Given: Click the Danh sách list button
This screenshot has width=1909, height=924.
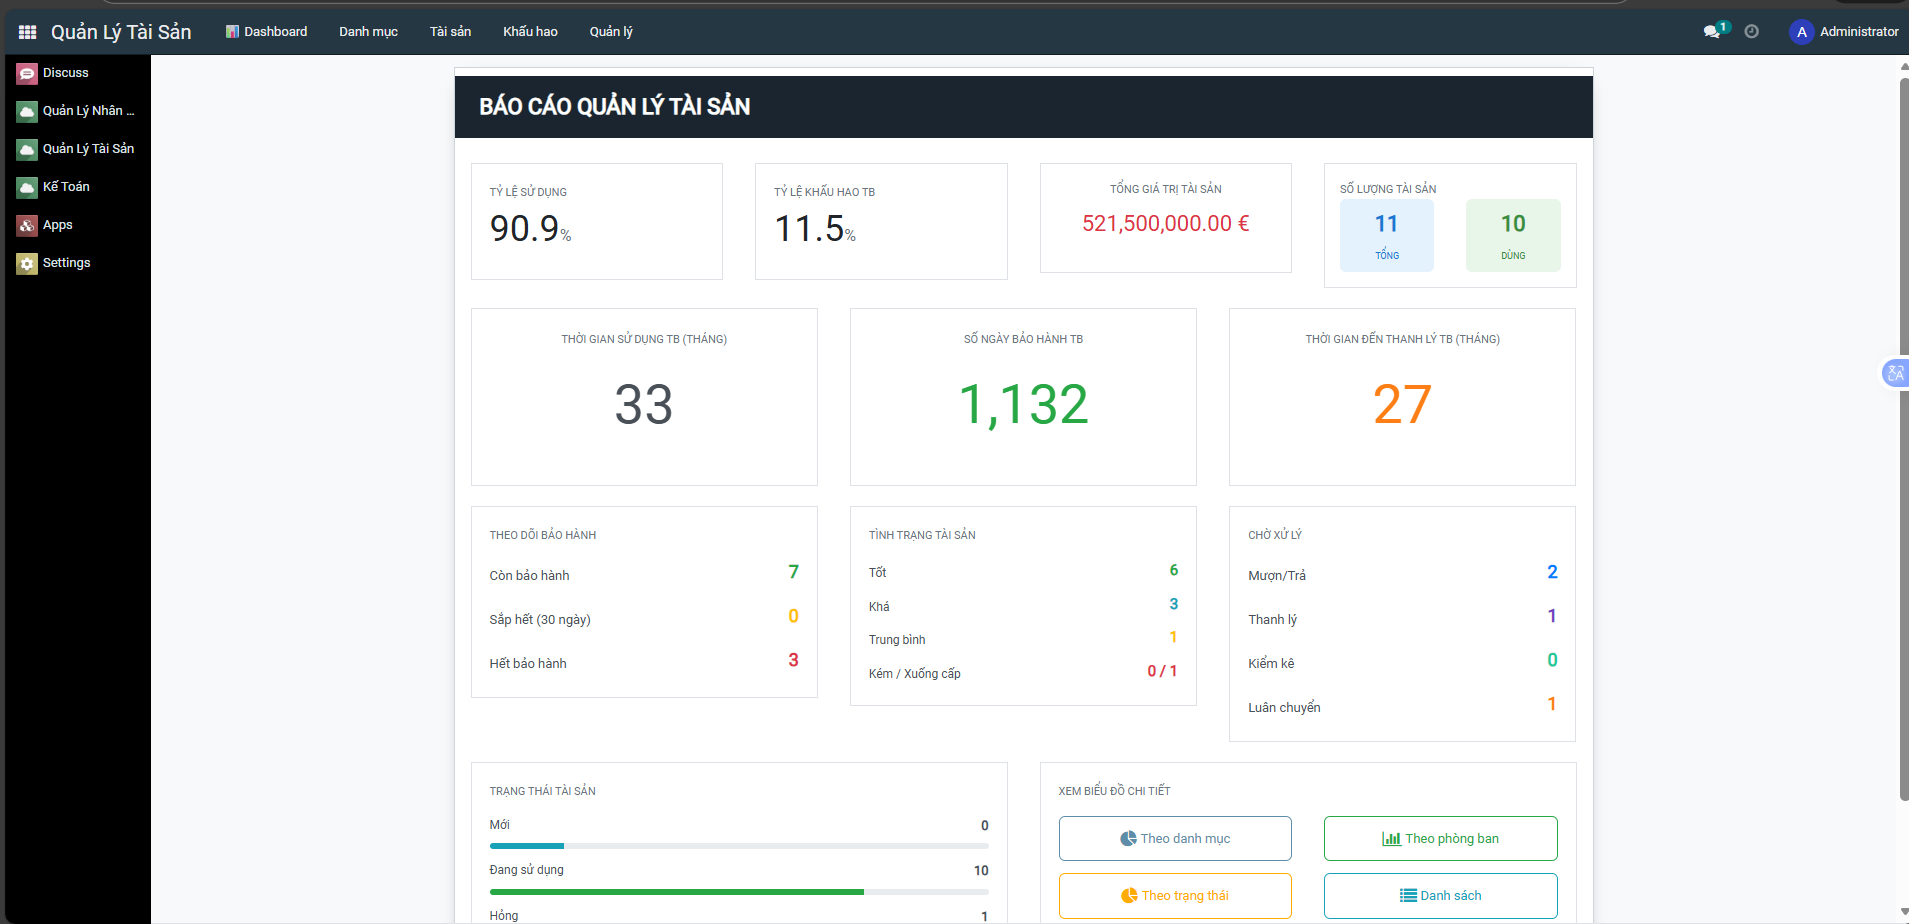Looking at the screenshot, I should [x=1441, y=895].
